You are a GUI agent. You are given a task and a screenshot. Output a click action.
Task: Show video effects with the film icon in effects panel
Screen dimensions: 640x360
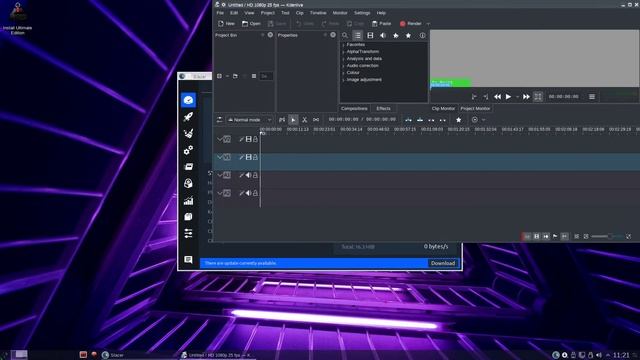(370, 36)
